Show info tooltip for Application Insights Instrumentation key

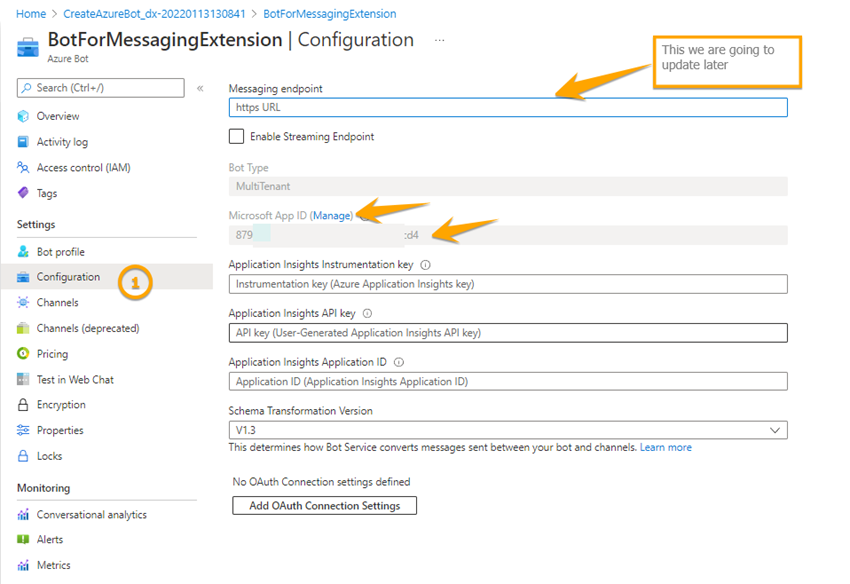tap(429, 264)
